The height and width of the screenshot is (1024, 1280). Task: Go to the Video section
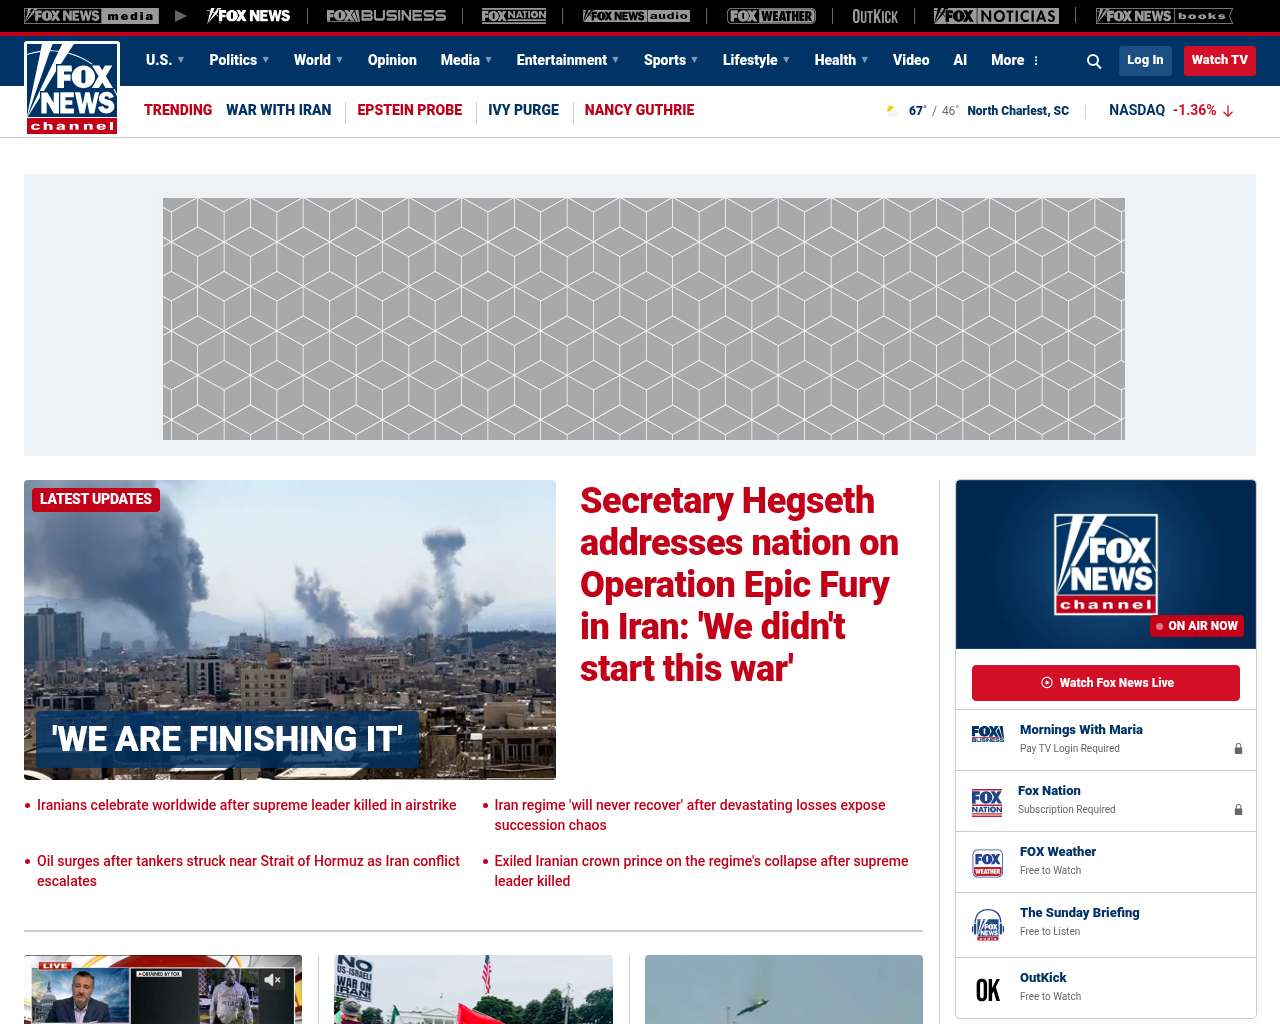[x=910, y=60]
